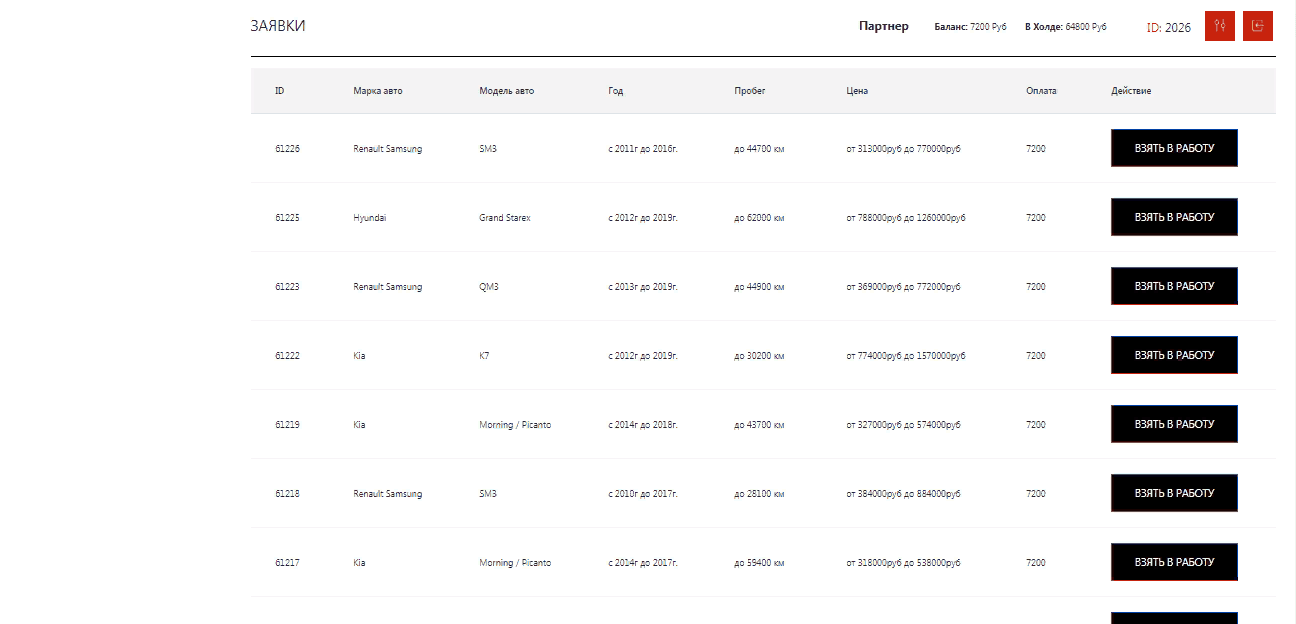Select the 'Партнер' label in header
Screen dimensions: 1296x624
click(x=883, y=26)
